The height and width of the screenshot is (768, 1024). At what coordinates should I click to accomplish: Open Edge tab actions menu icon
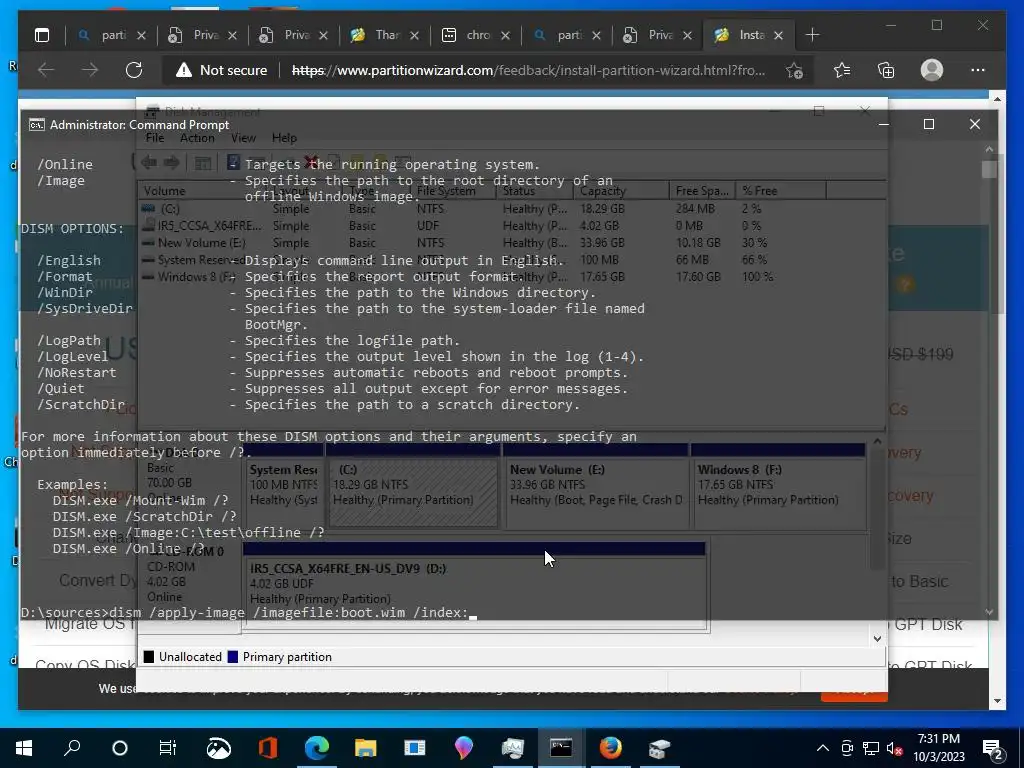tap(42, 35)
